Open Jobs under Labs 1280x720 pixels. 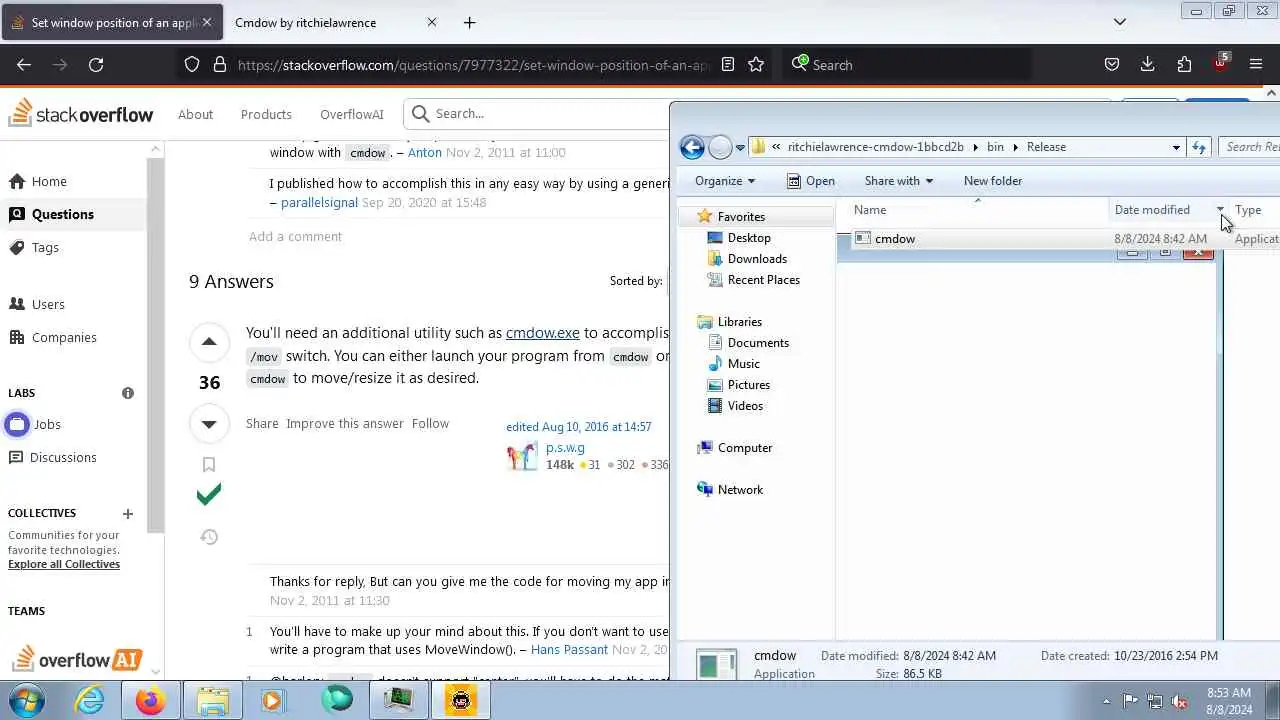point(47,424)
